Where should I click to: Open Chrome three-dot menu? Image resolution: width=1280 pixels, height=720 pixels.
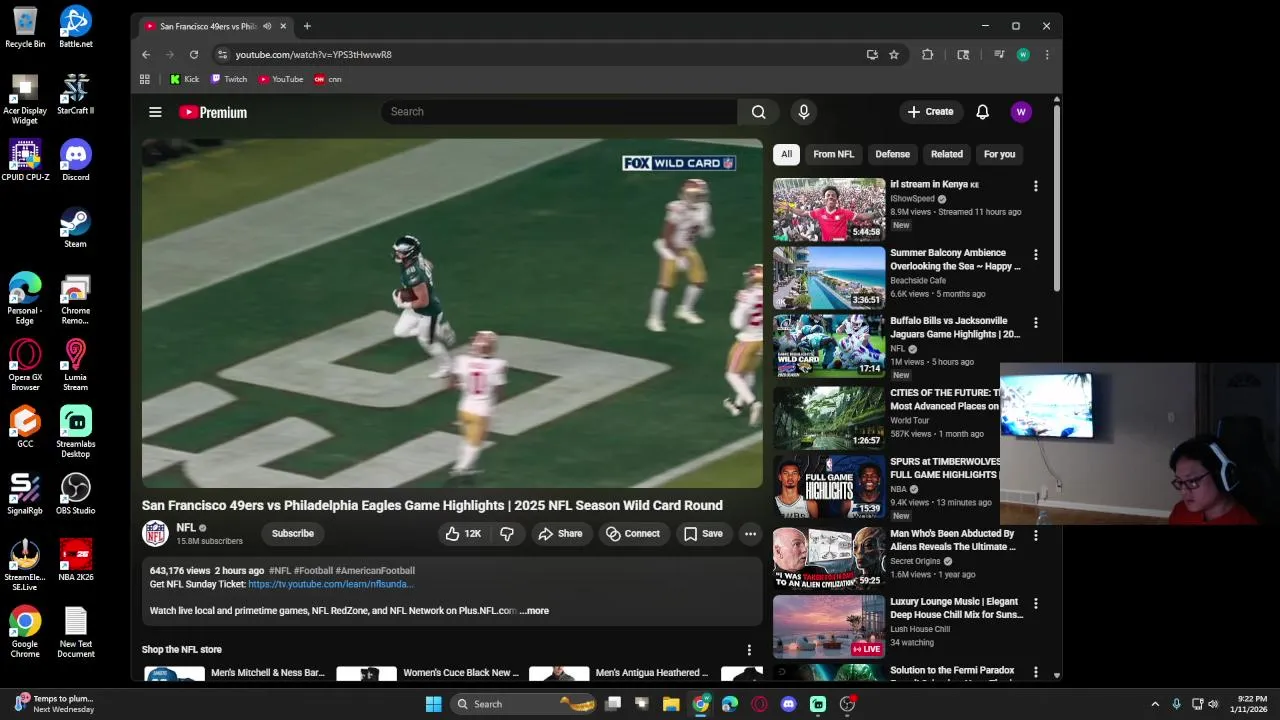pyautogui.click(x=1047, y=55)
